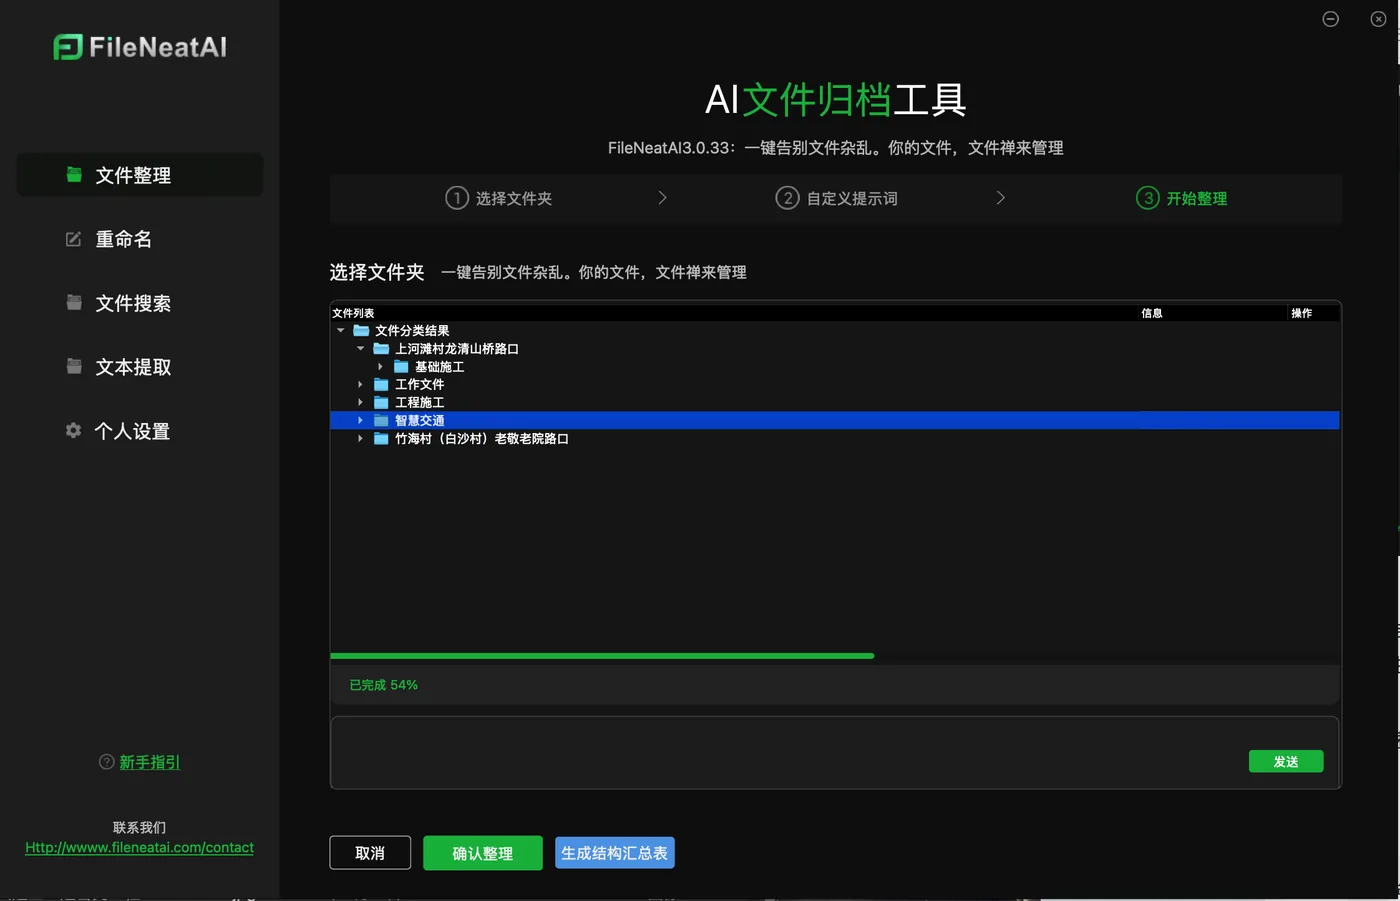Expand the 竹海村（白沙村）老敬老院路口 folder

[x=361, y=438]
